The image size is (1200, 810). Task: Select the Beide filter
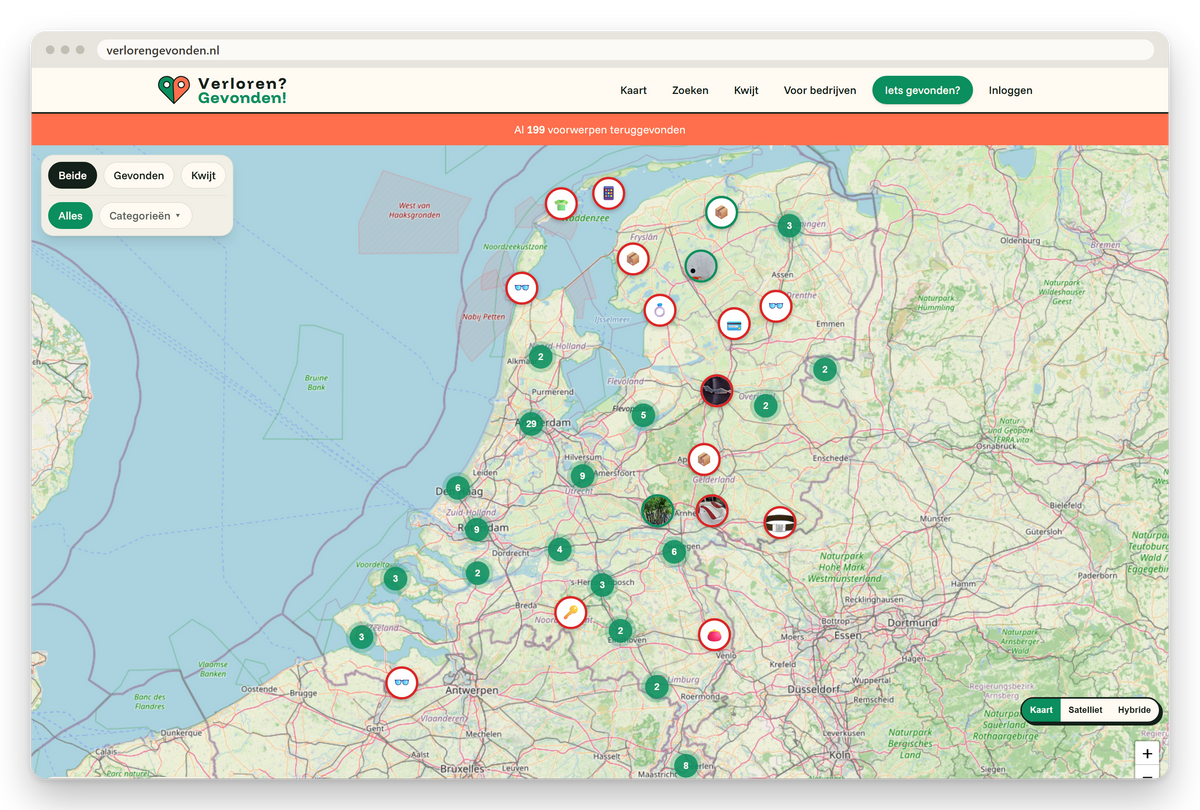pyautogui.click(x=73, y=175)
